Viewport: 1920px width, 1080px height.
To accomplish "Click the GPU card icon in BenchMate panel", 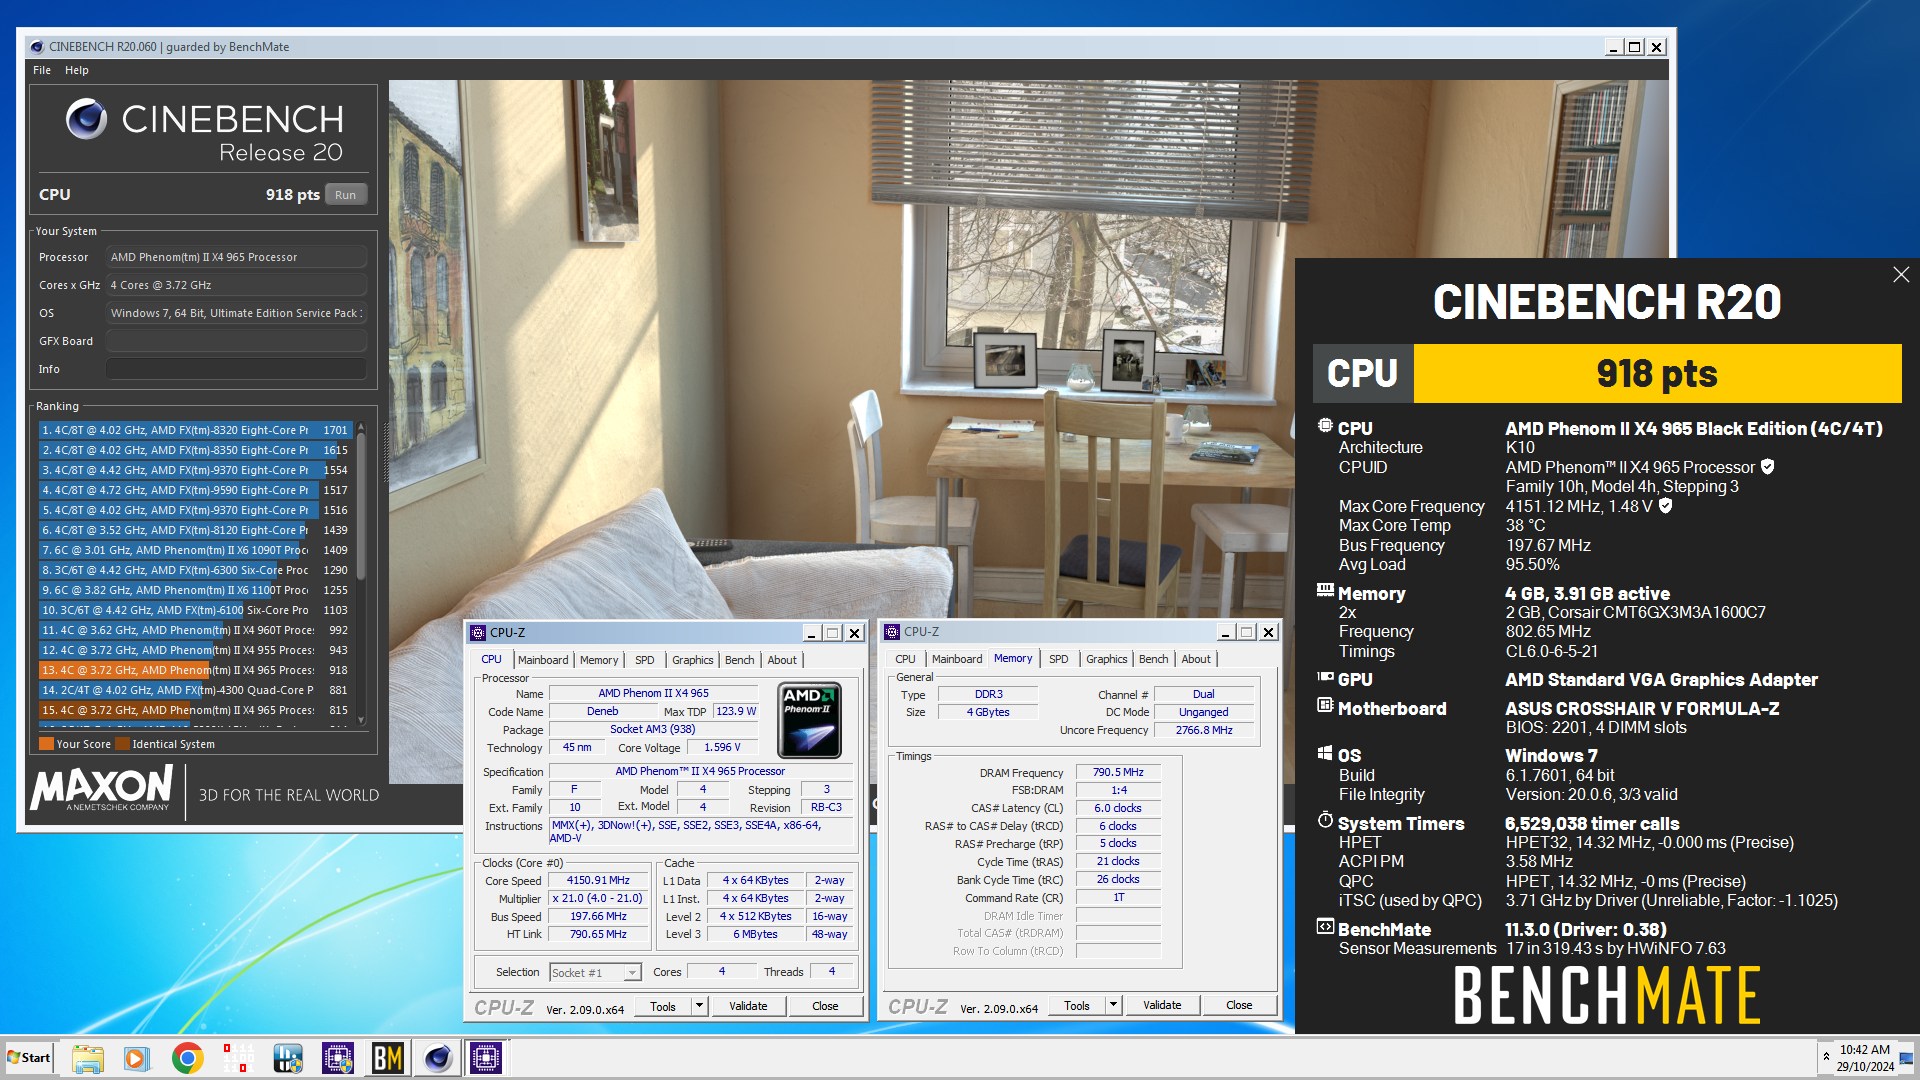I will pos(1325,677).
